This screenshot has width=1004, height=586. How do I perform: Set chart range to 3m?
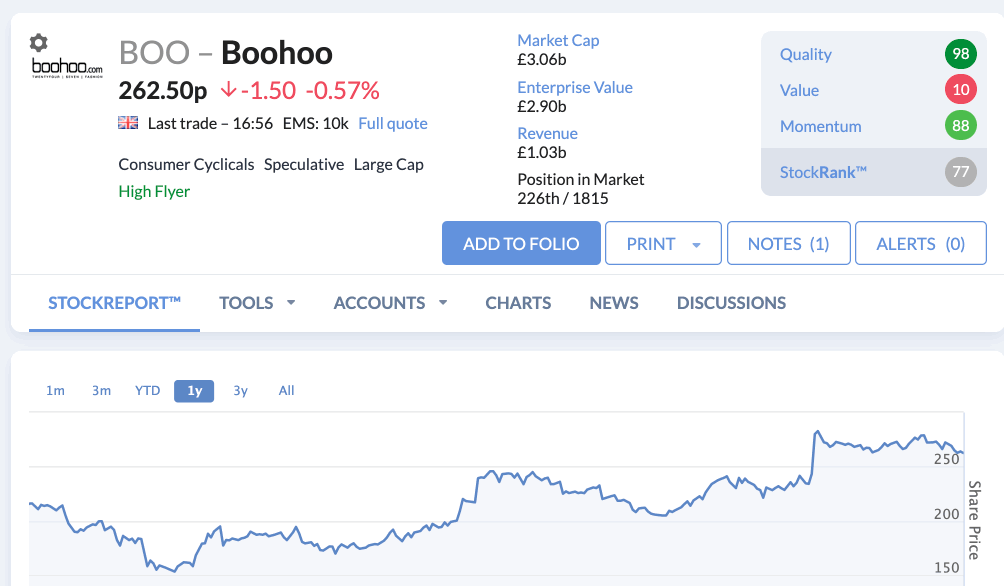click(x=101, y=391)
